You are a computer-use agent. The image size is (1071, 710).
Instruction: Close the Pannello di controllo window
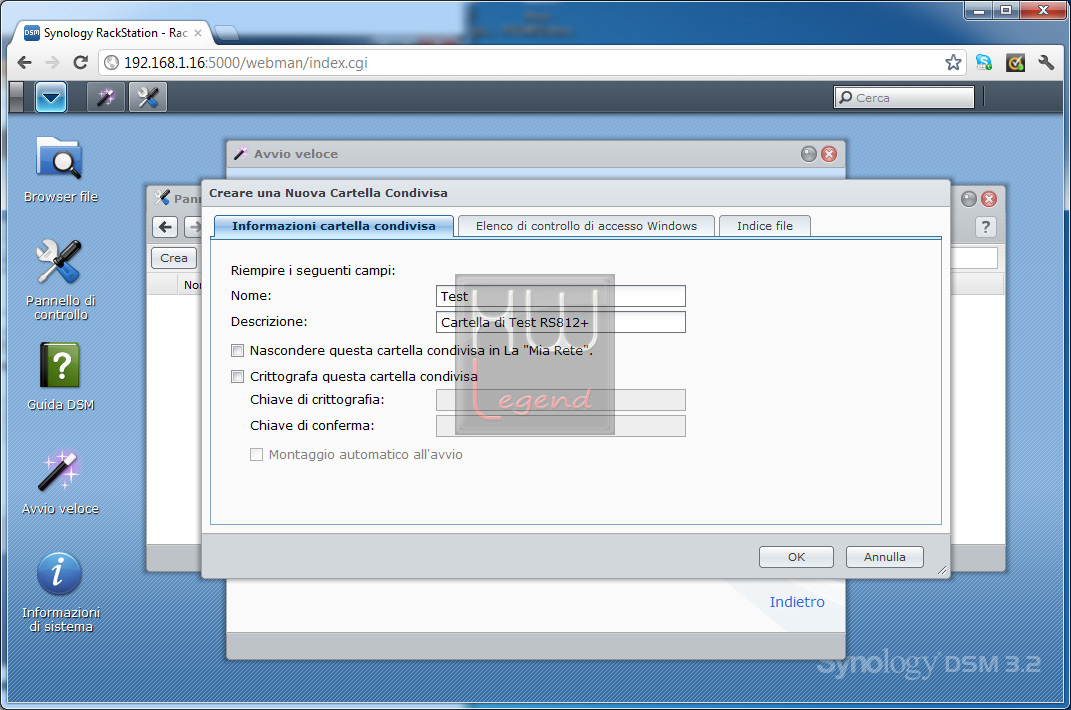click(x=989, y=199)
